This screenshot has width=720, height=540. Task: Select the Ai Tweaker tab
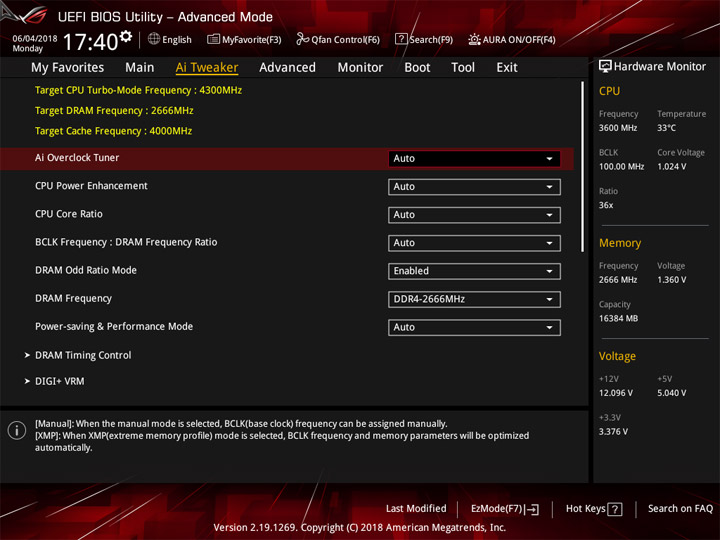(x=207, y=68)
